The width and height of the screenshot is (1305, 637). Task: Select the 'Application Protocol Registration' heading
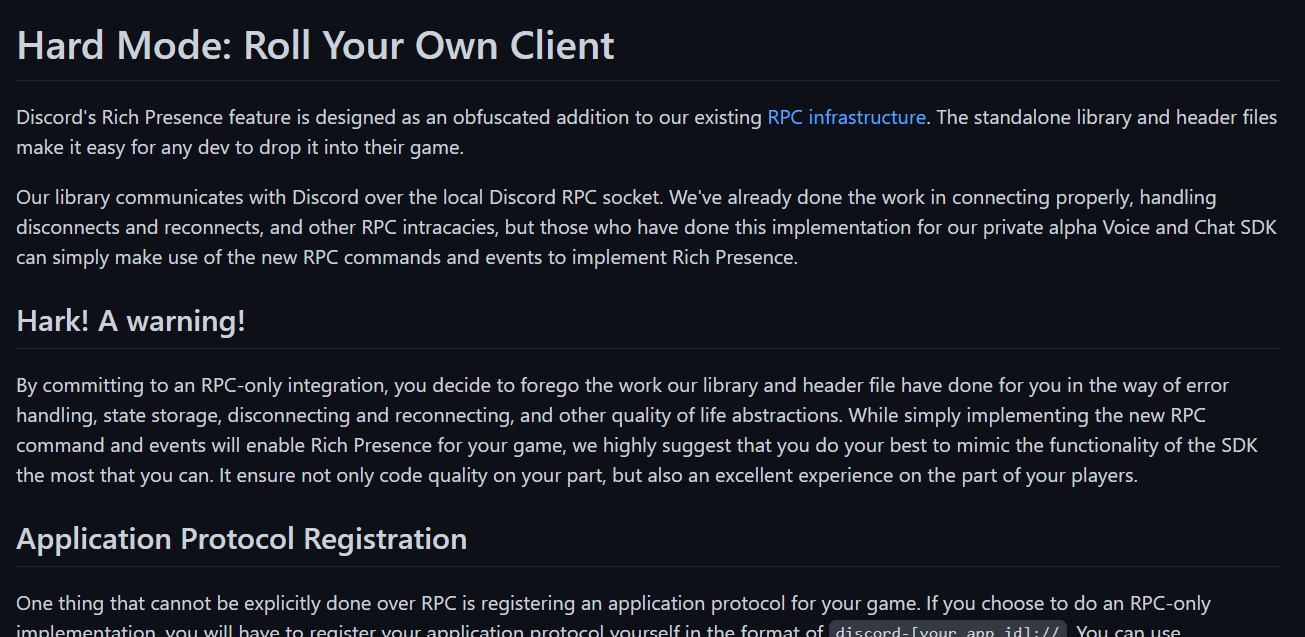pos(241,539)
